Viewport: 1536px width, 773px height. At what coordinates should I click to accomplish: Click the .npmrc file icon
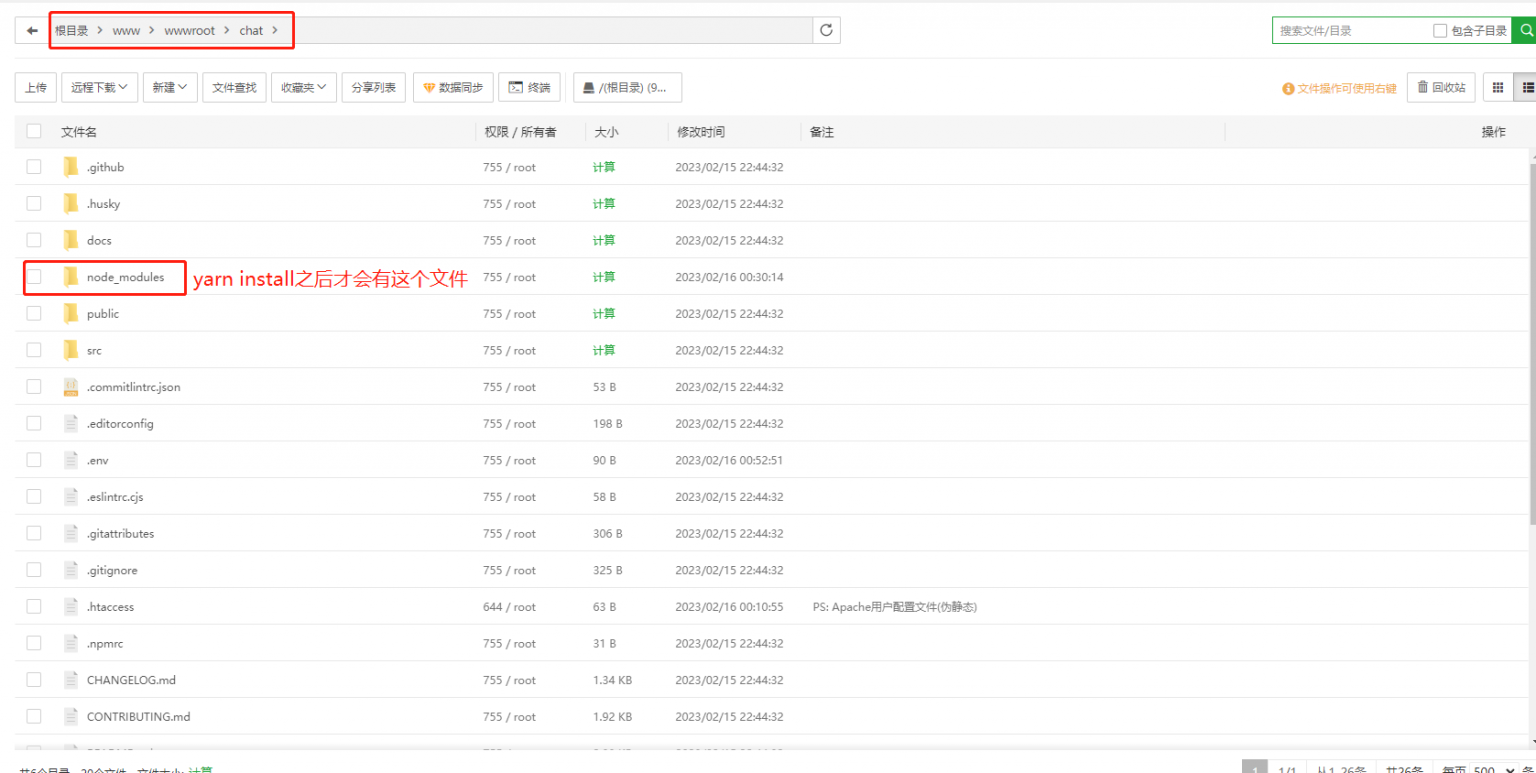[x=70, y=643]
